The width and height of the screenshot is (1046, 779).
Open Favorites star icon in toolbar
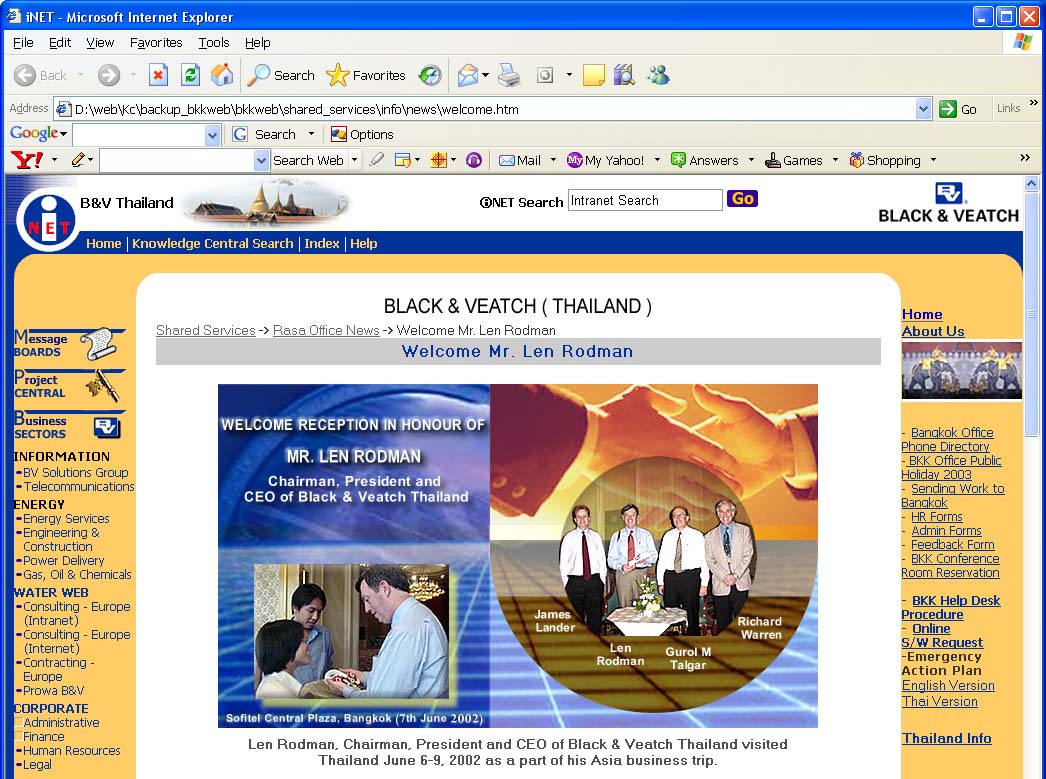click(338, 75)
